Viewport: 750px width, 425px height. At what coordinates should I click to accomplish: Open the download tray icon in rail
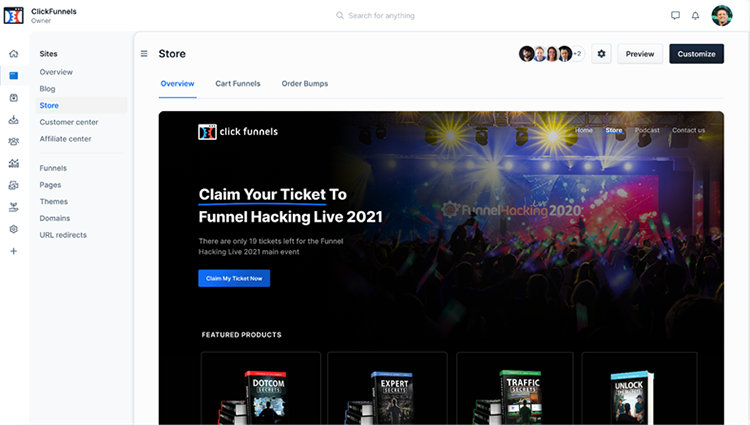click(14, 120)
